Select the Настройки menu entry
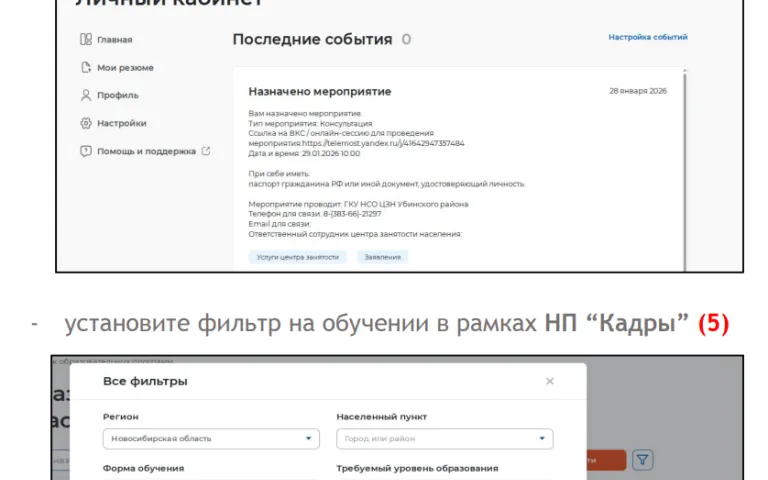Screen dimensions: 768x480 point(122,124)
